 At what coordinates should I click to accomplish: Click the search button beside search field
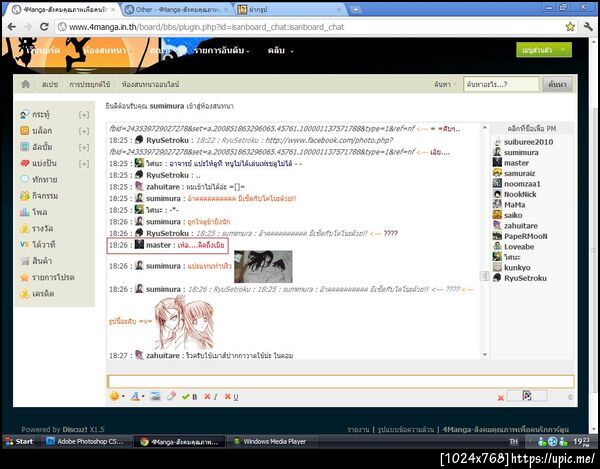coord(557,84)
